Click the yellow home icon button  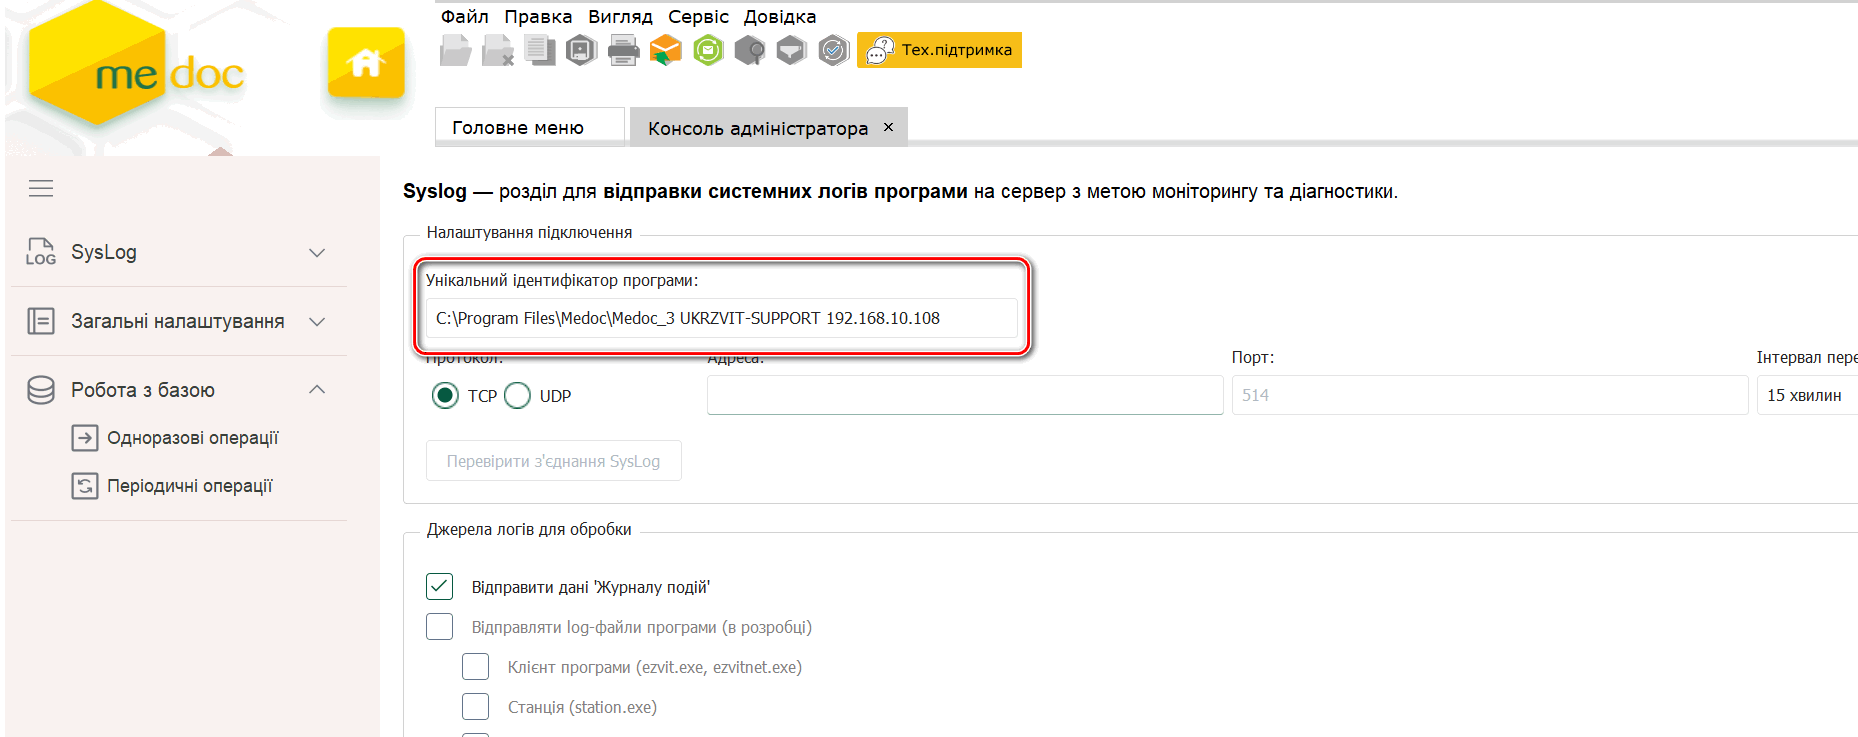[366, 63]
